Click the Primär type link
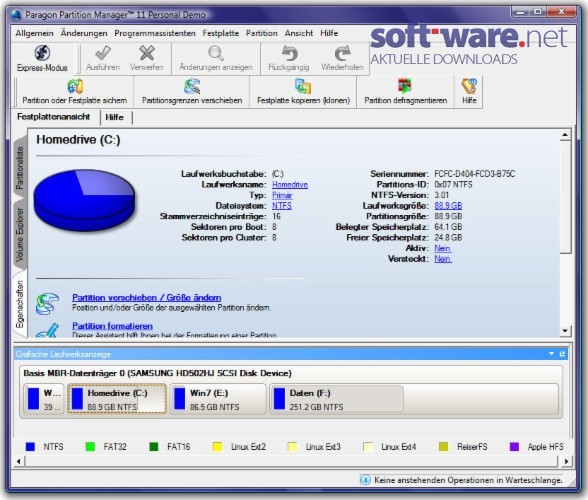 click(x=282, y=195)
